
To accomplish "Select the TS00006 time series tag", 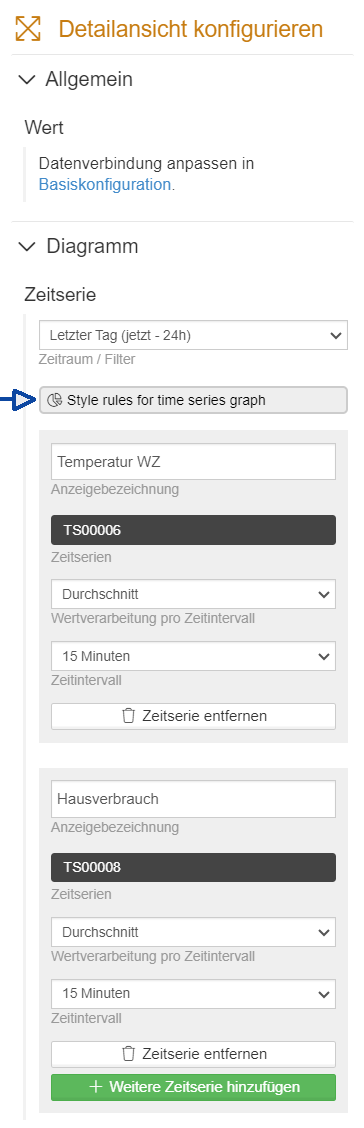I will pos(194,530).
